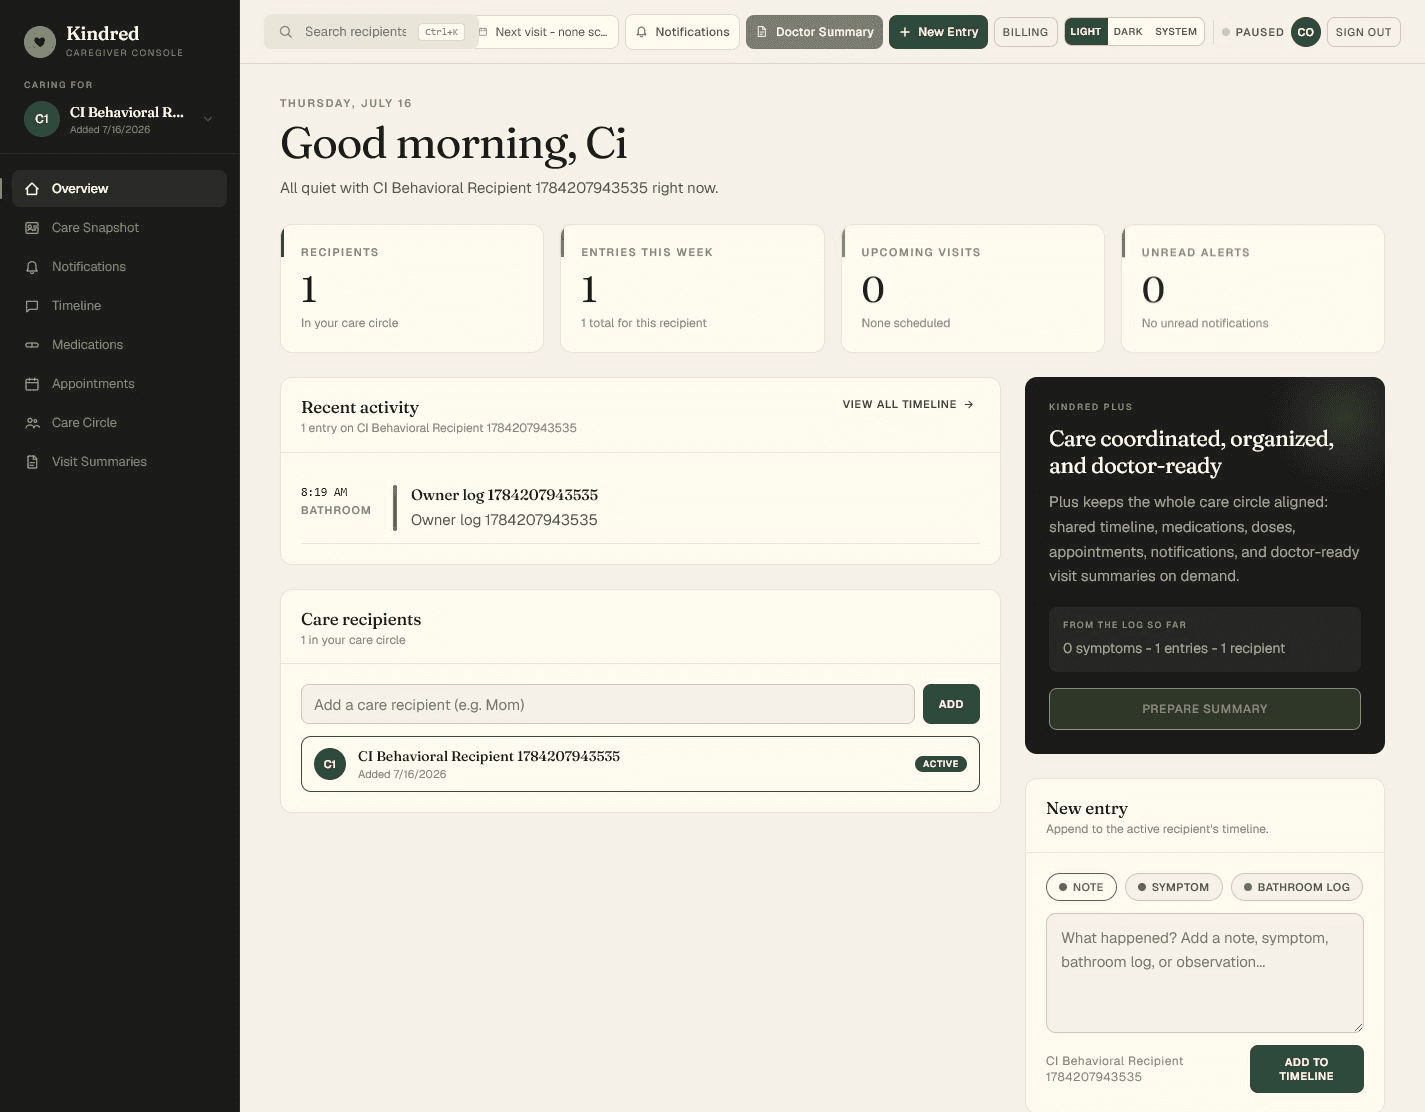The image size is (1425, 1112).
Task: Click the Add button for care recipients
Action: 951,705
